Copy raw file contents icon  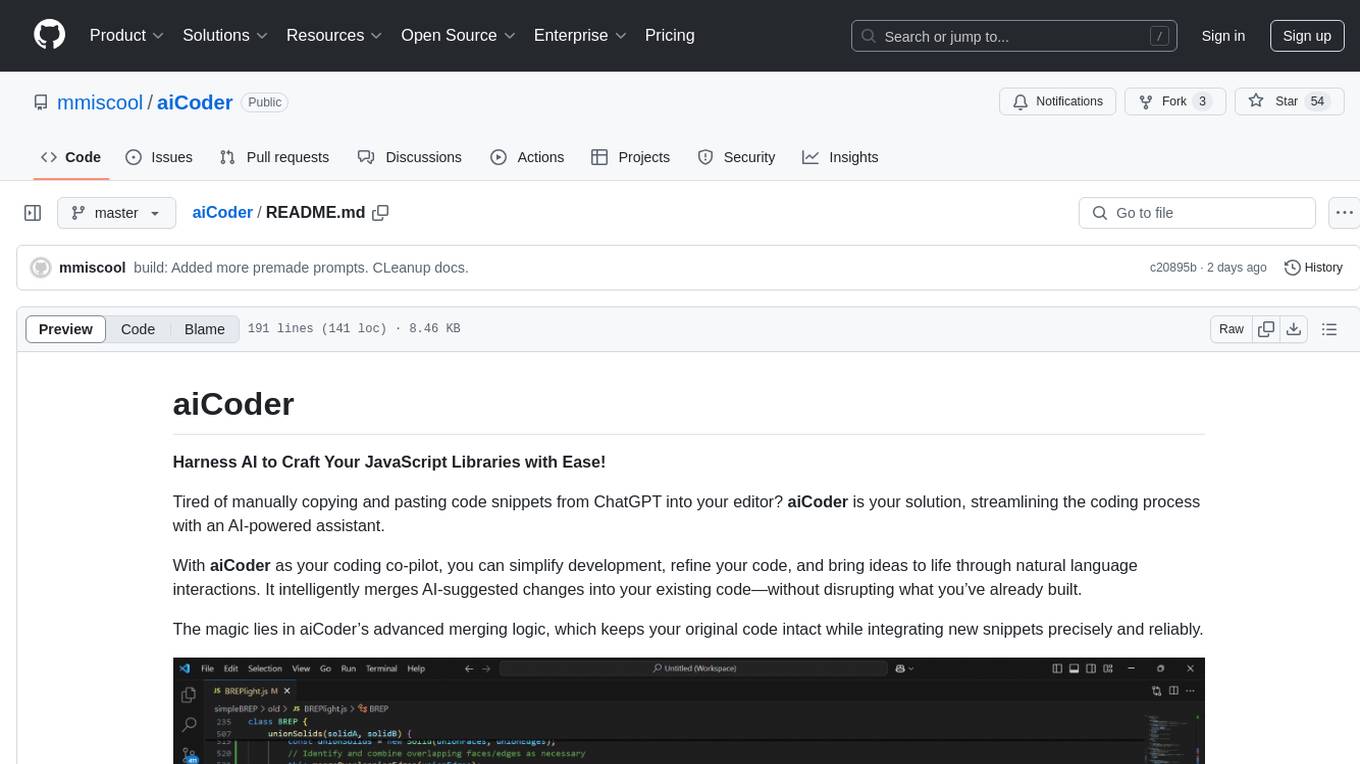tap(1266, 329)
